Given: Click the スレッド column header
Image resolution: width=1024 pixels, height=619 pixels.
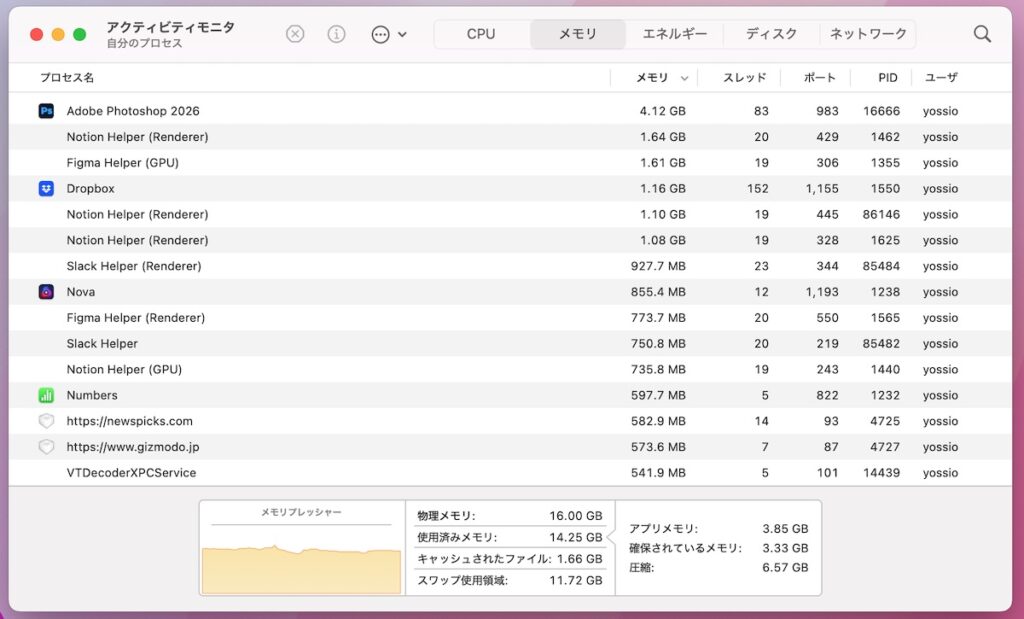Looking at the screenshot, I should coord(744,78).
